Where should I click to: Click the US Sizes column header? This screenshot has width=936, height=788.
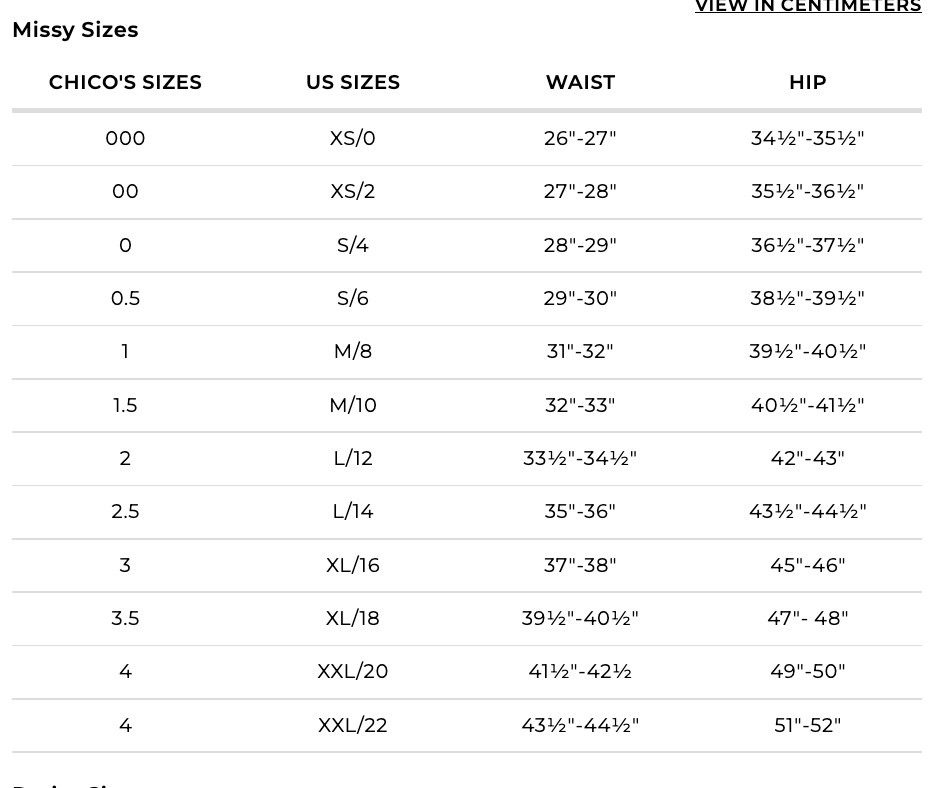(353, 83)
